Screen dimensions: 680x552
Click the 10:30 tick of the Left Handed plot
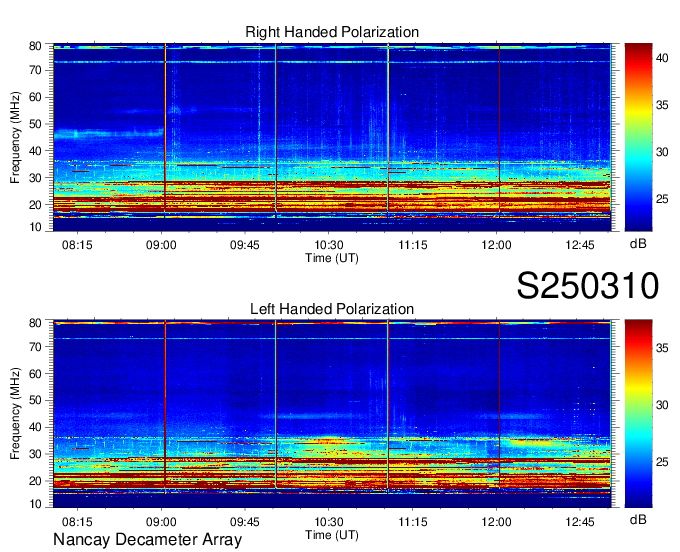[329, 522]
